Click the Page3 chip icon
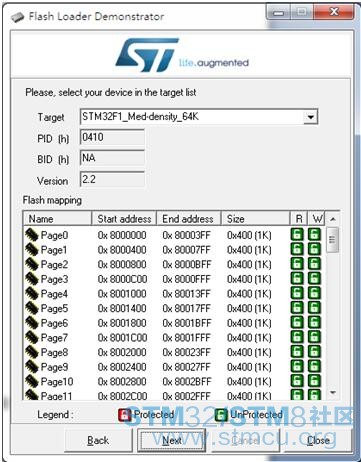The height and width of the screenshot is (462, 361). pyautogui.click(x=32, y=279)
